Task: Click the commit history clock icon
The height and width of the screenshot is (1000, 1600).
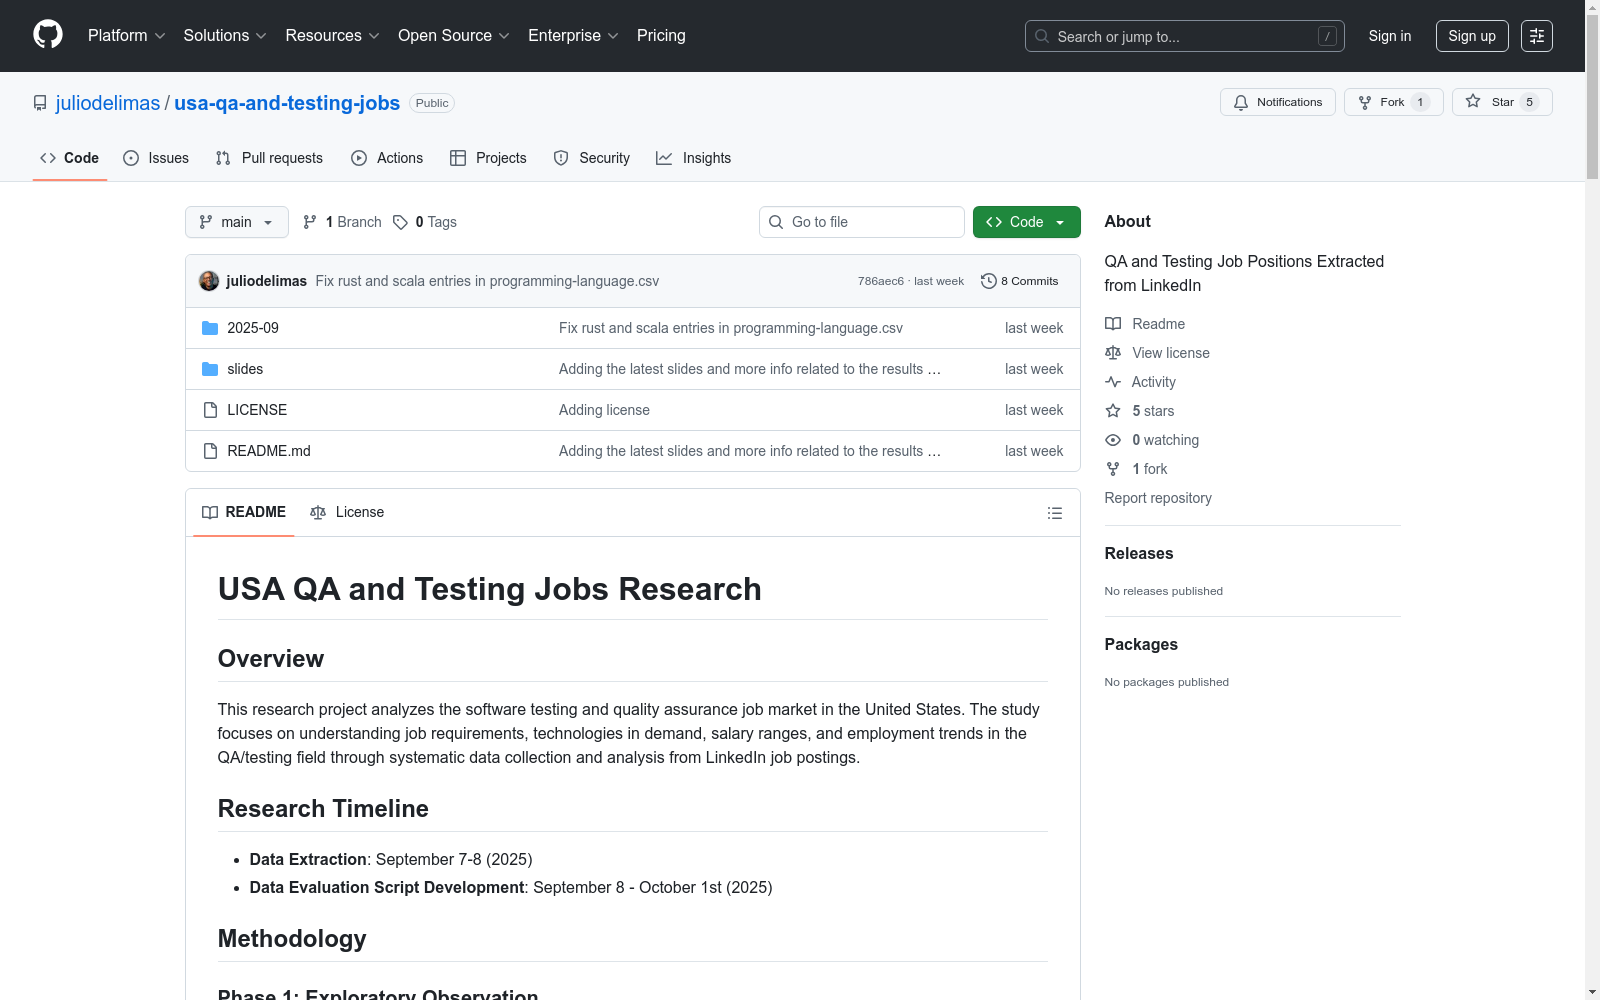Action: pyautogui.click(x=989, y=281)
